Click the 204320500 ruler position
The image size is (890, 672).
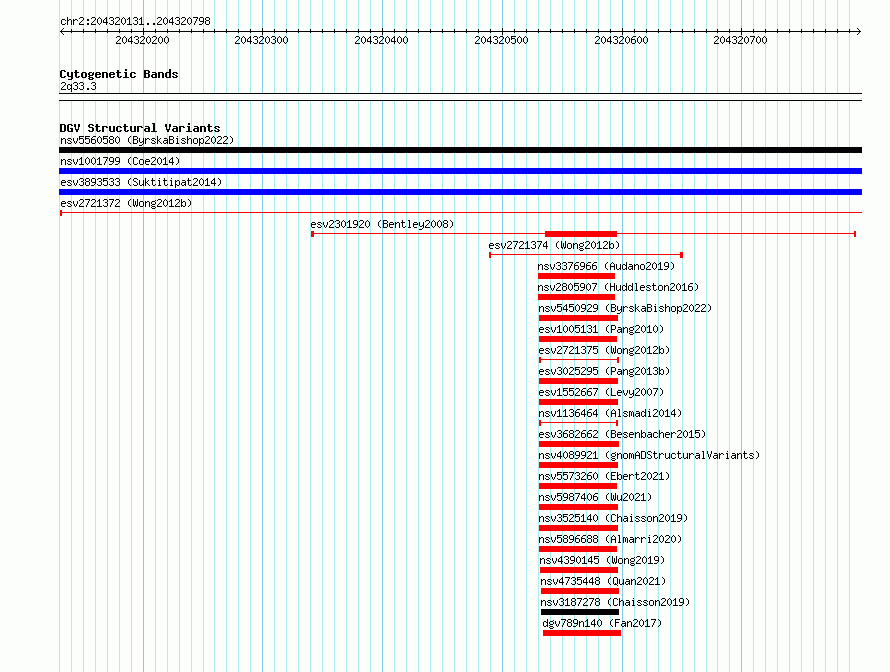coord(501,40)
